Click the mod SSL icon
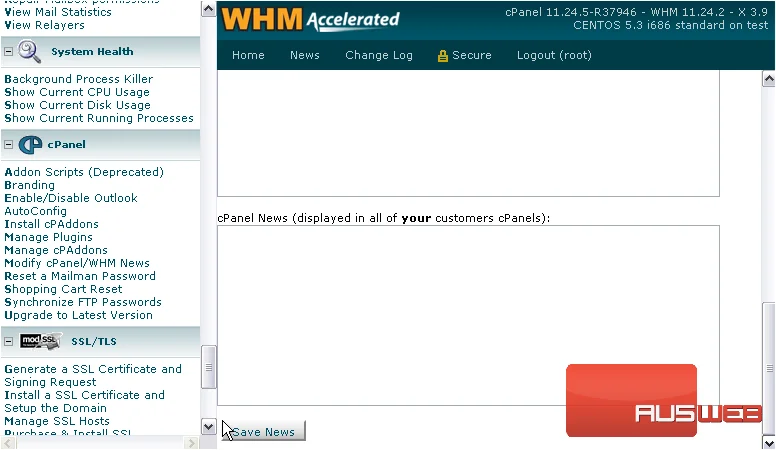Viewport: 776px width, 450px height. [x=41, y=341]
